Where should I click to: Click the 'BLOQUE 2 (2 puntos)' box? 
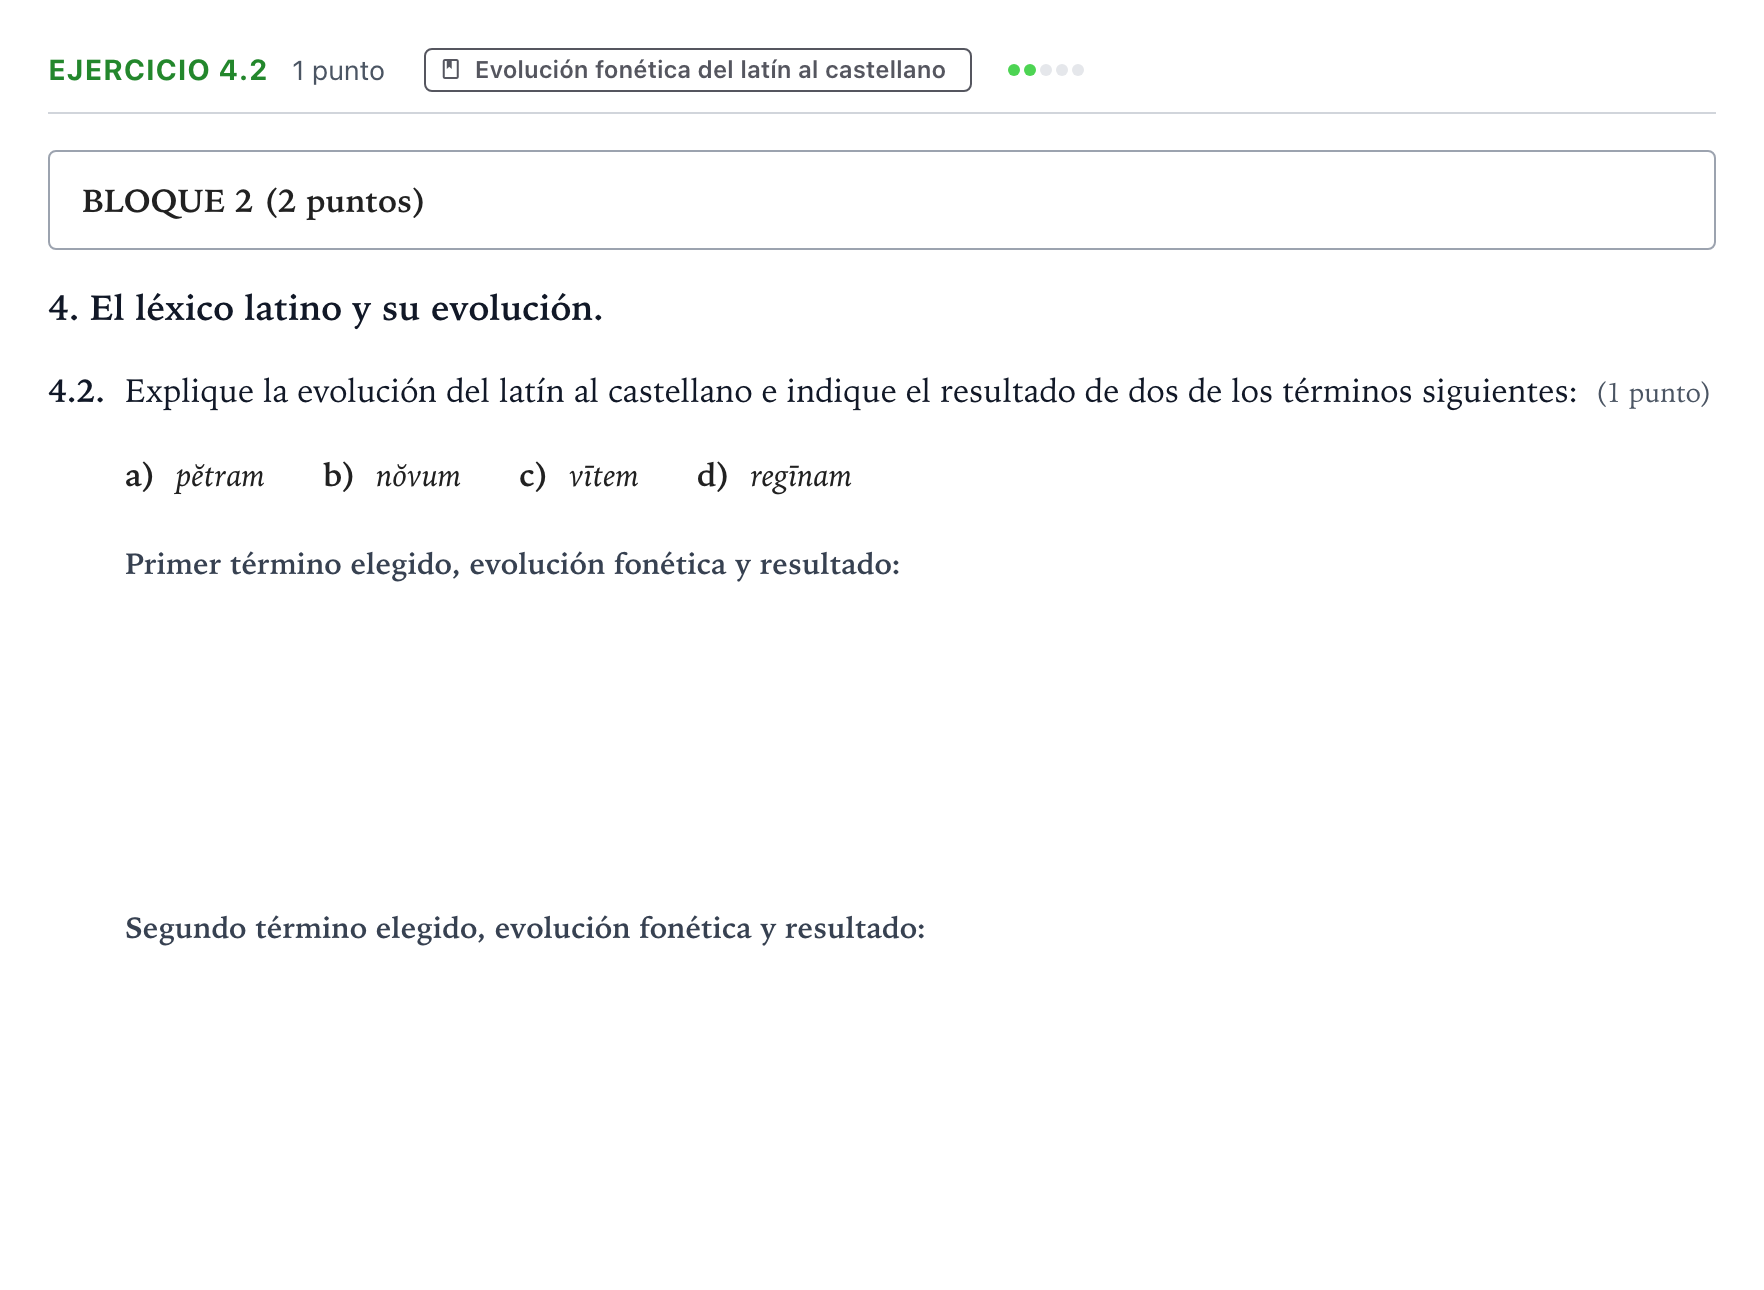881,200
